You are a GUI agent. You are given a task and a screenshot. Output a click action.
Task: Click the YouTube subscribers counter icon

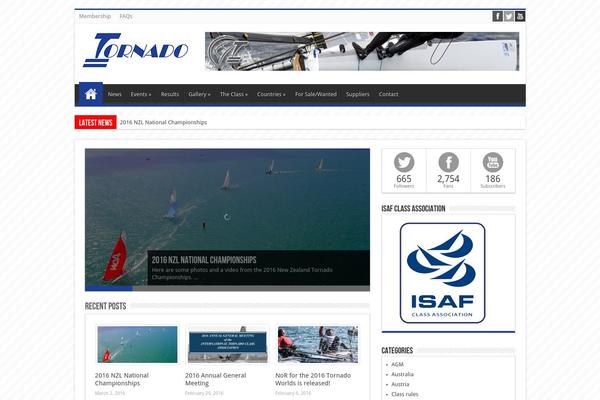tap(493, 162)
